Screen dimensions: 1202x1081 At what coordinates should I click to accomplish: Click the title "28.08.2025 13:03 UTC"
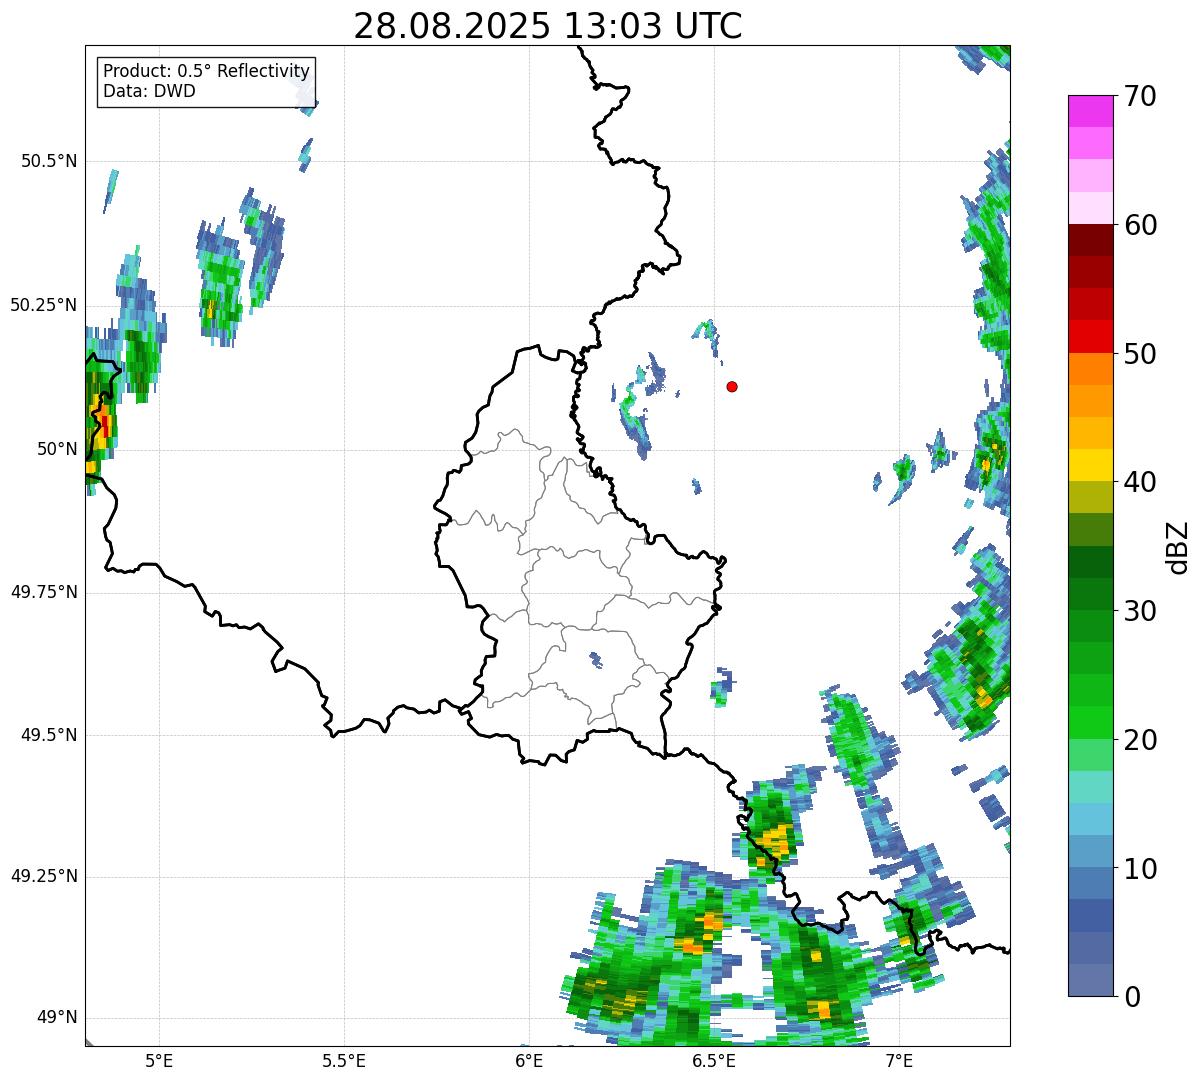point(548,26)
